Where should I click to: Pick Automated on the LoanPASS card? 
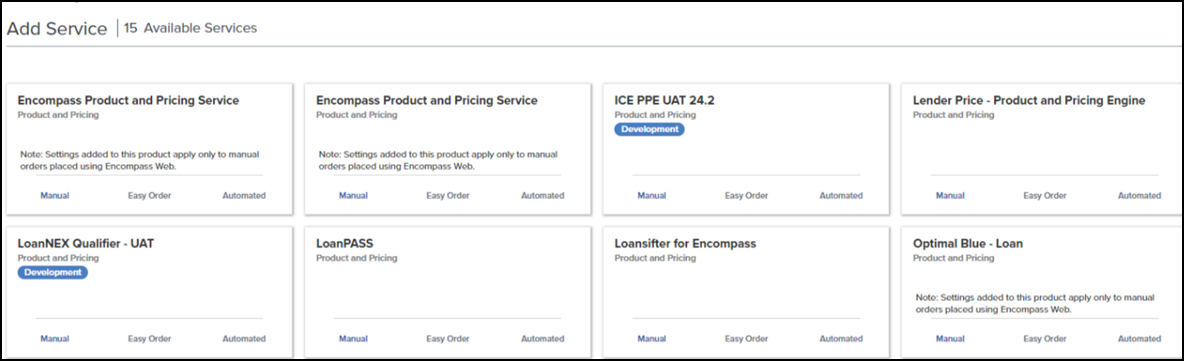[542, 339]
